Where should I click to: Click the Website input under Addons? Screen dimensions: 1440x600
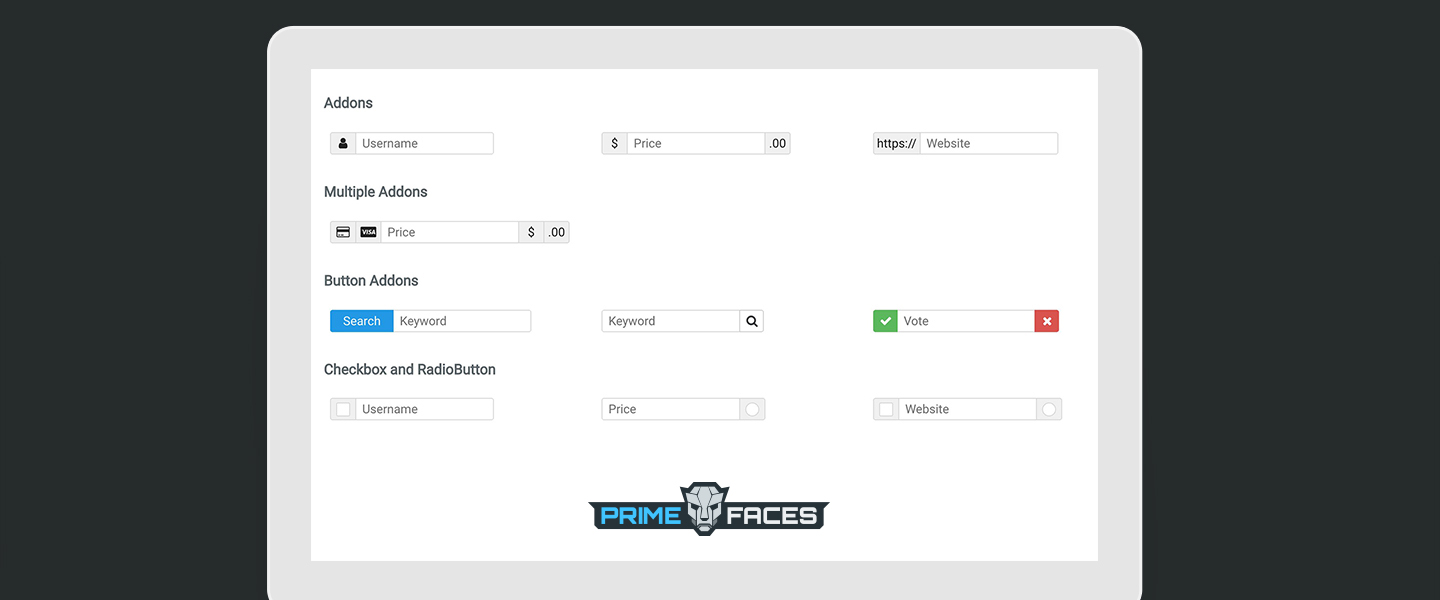coord(989,143)
